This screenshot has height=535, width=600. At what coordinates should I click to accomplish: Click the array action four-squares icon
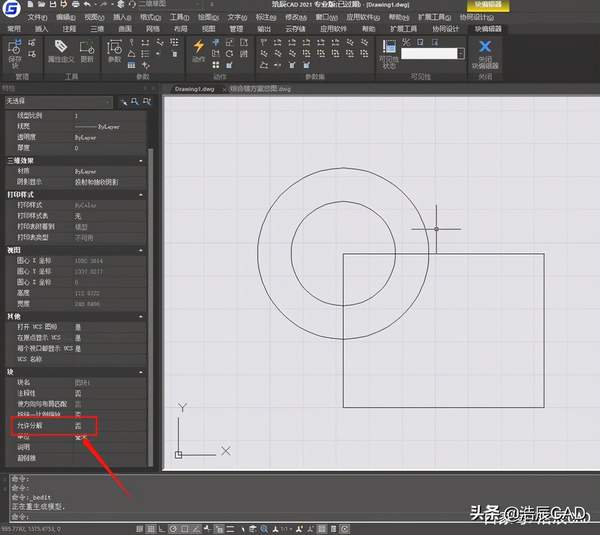(x=216, y=65)
